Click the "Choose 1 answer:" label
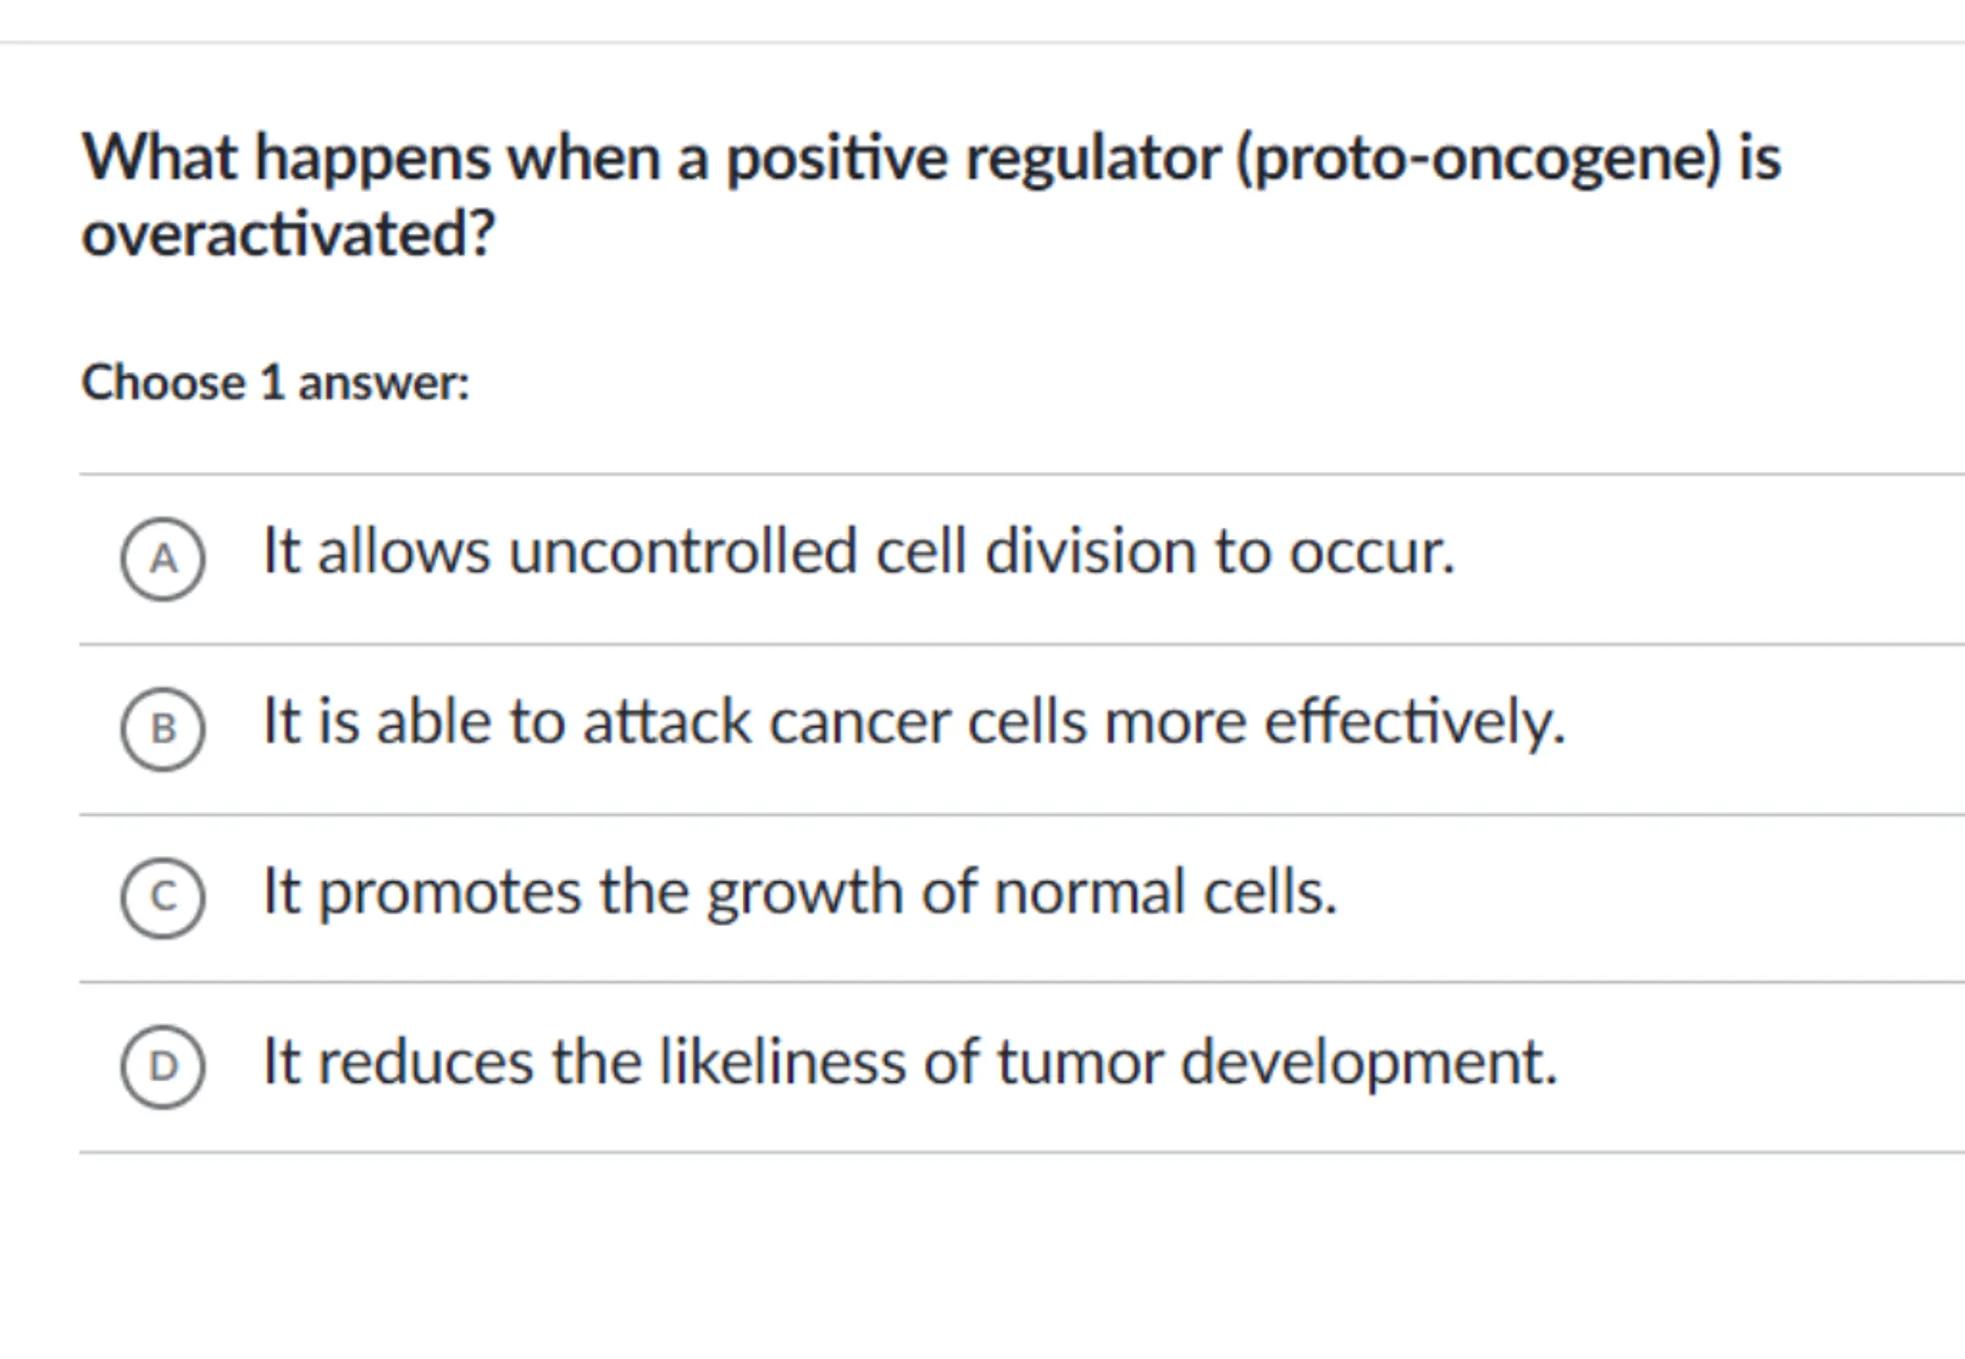1965x1359 pixels. tap(275, 383)
